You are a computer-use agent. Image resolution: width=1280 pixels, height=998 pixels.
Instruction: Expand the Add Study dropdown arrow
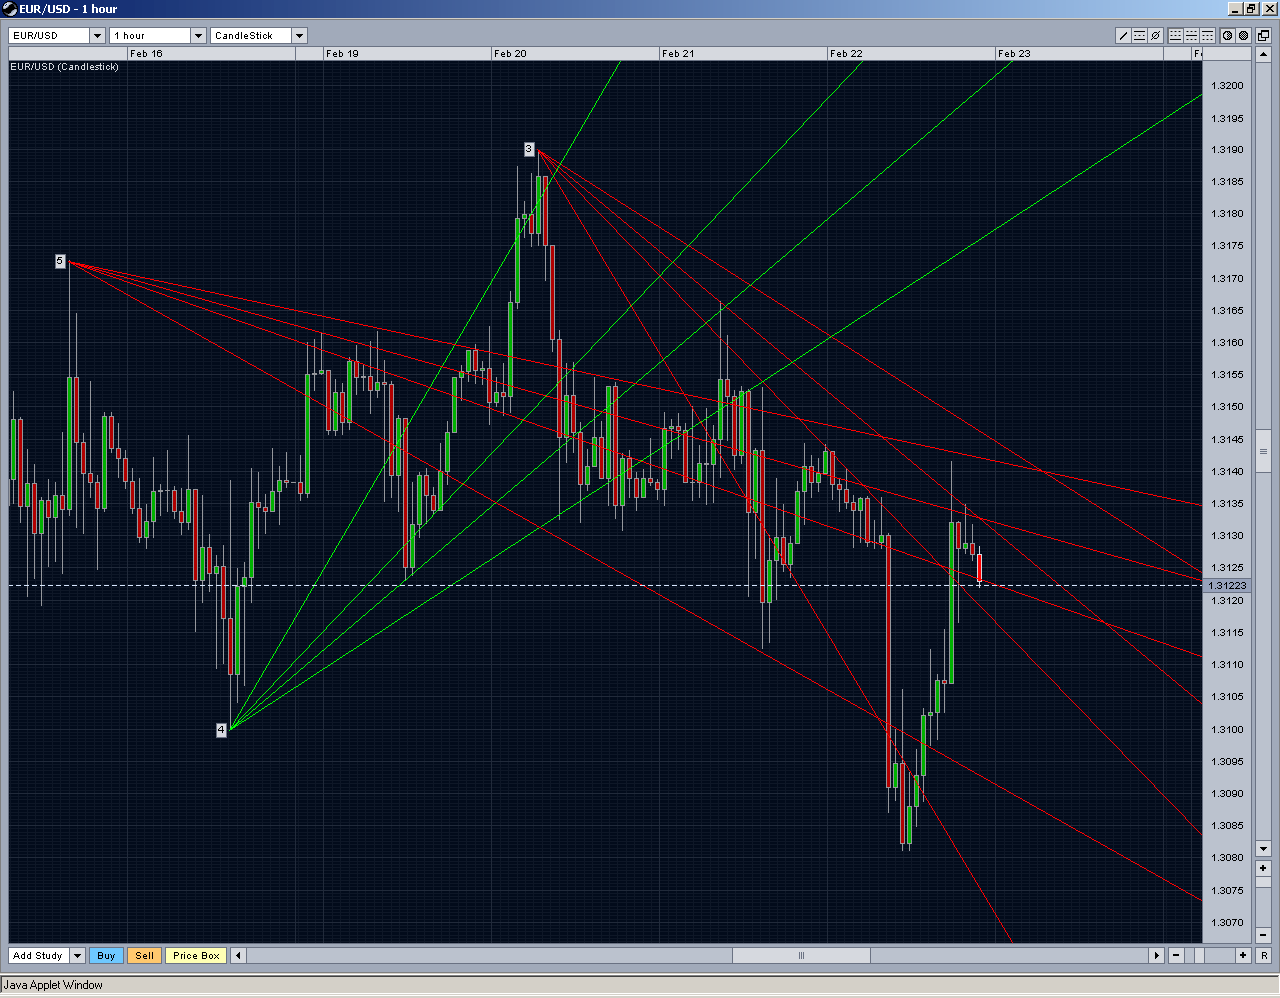coord(77,956)
